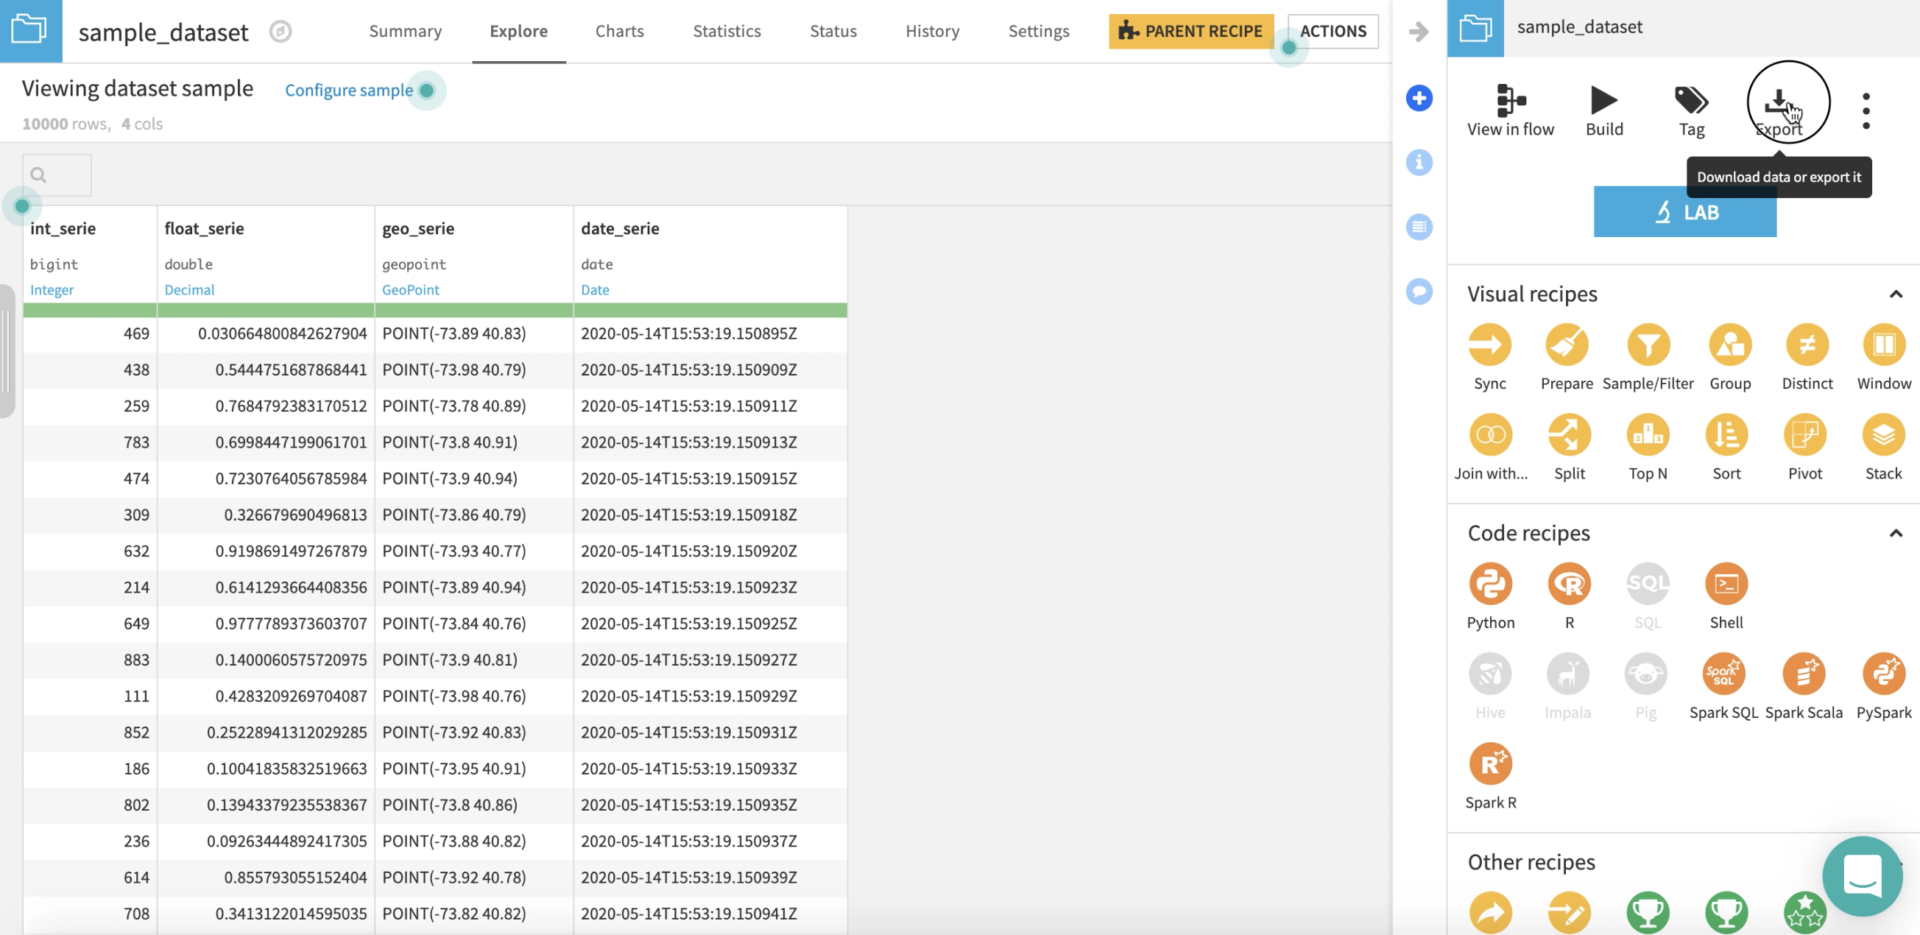Choose the Spark SQL recipe icon

[x=1723, y=675]
